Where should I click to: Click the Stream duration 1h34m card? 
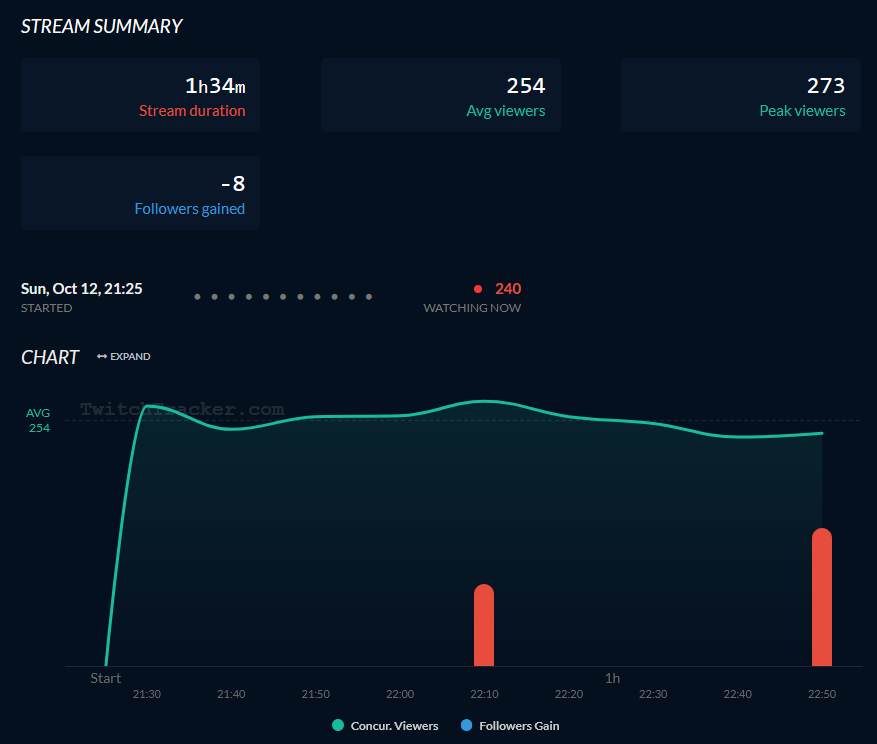[140, 95]
